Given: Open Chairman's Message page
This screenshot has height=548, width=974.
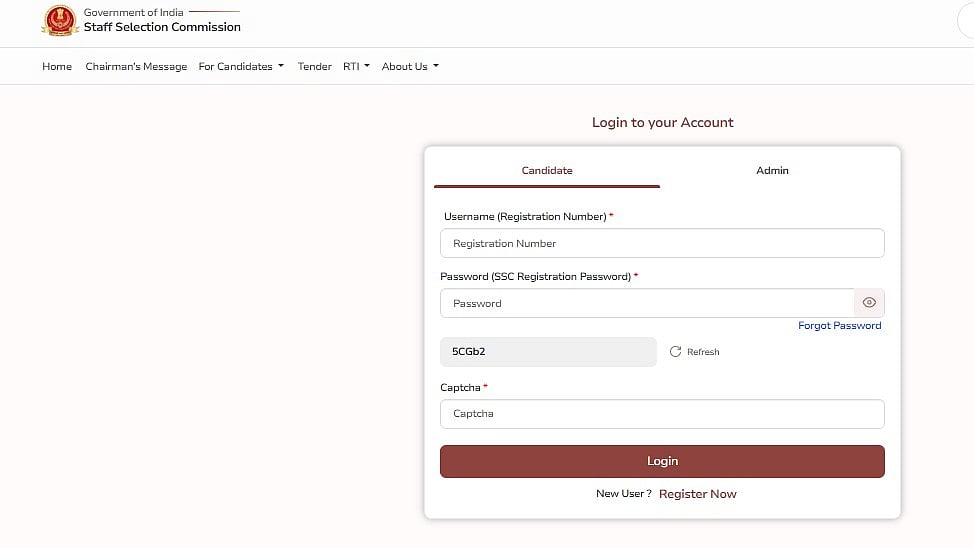Looking at the screenshot, I should [136, 67].
